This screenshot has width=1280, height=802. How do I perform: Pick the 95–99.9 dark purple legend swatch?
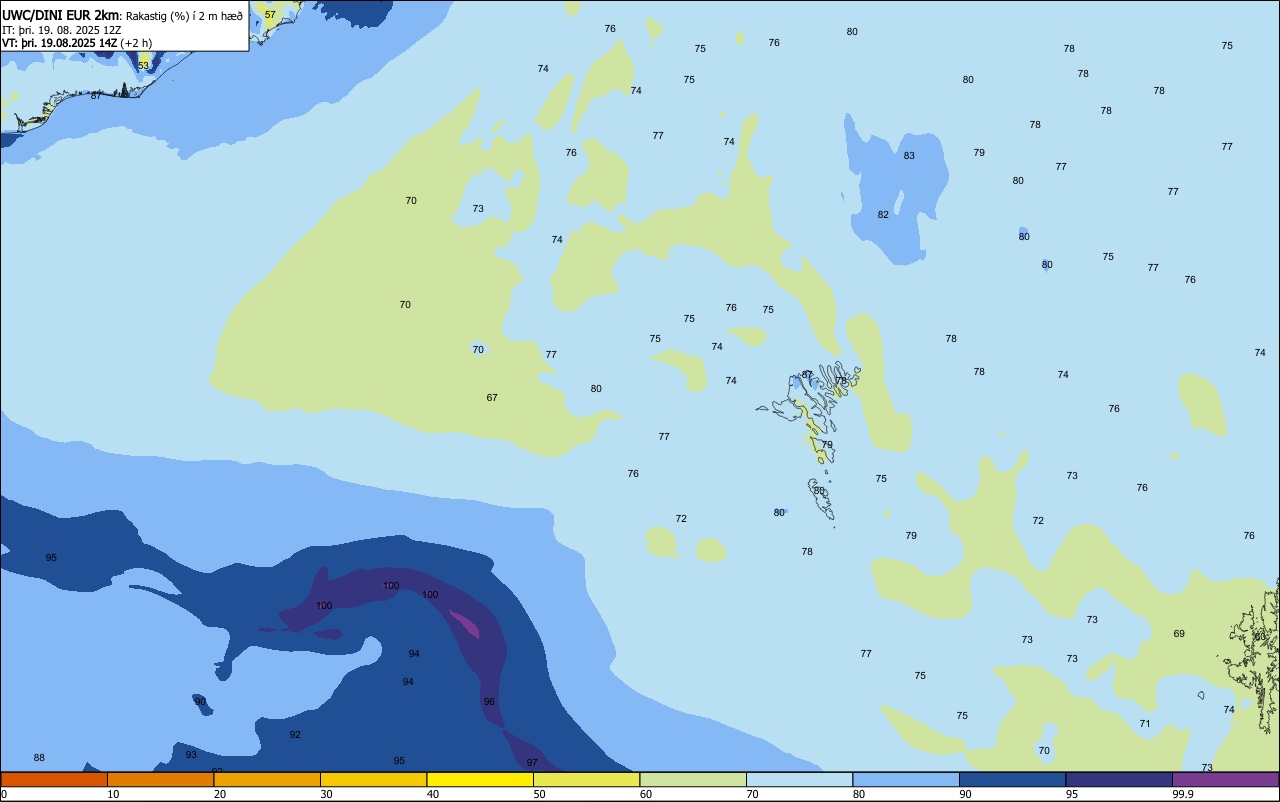1119,779
